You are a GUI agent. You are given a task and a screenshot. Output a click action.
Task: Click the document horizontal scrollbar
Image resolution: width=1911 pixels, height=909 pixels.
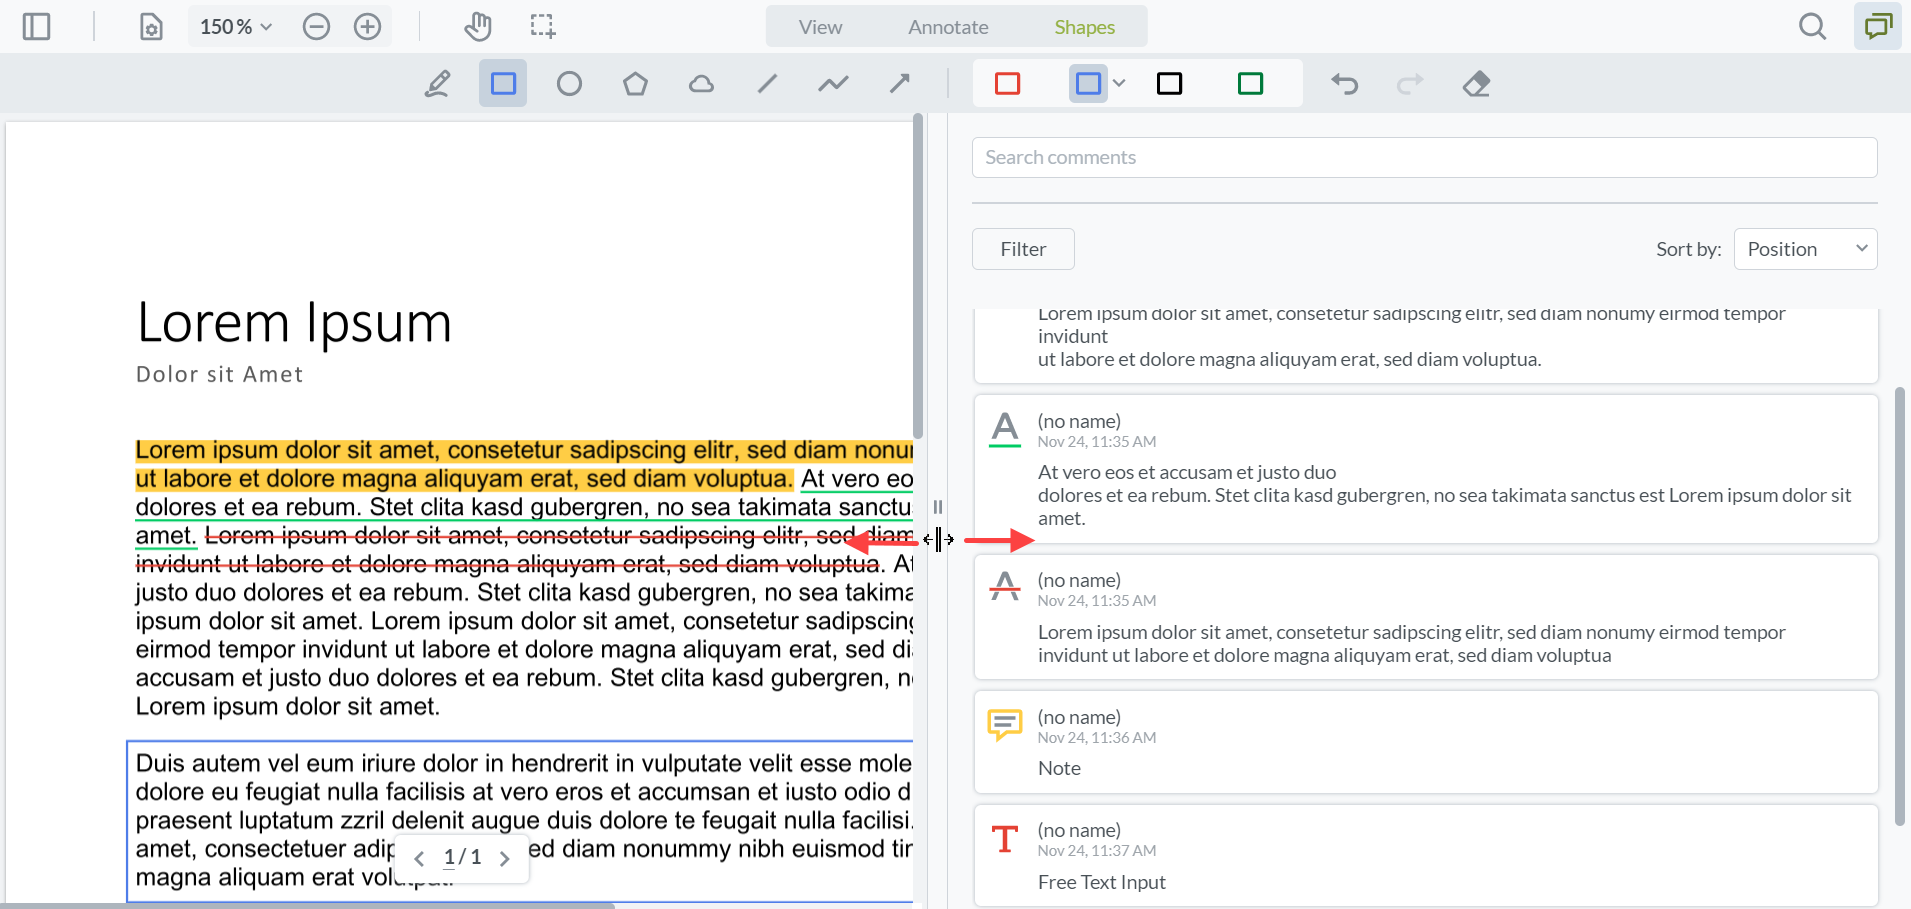[x=307, y=905]
